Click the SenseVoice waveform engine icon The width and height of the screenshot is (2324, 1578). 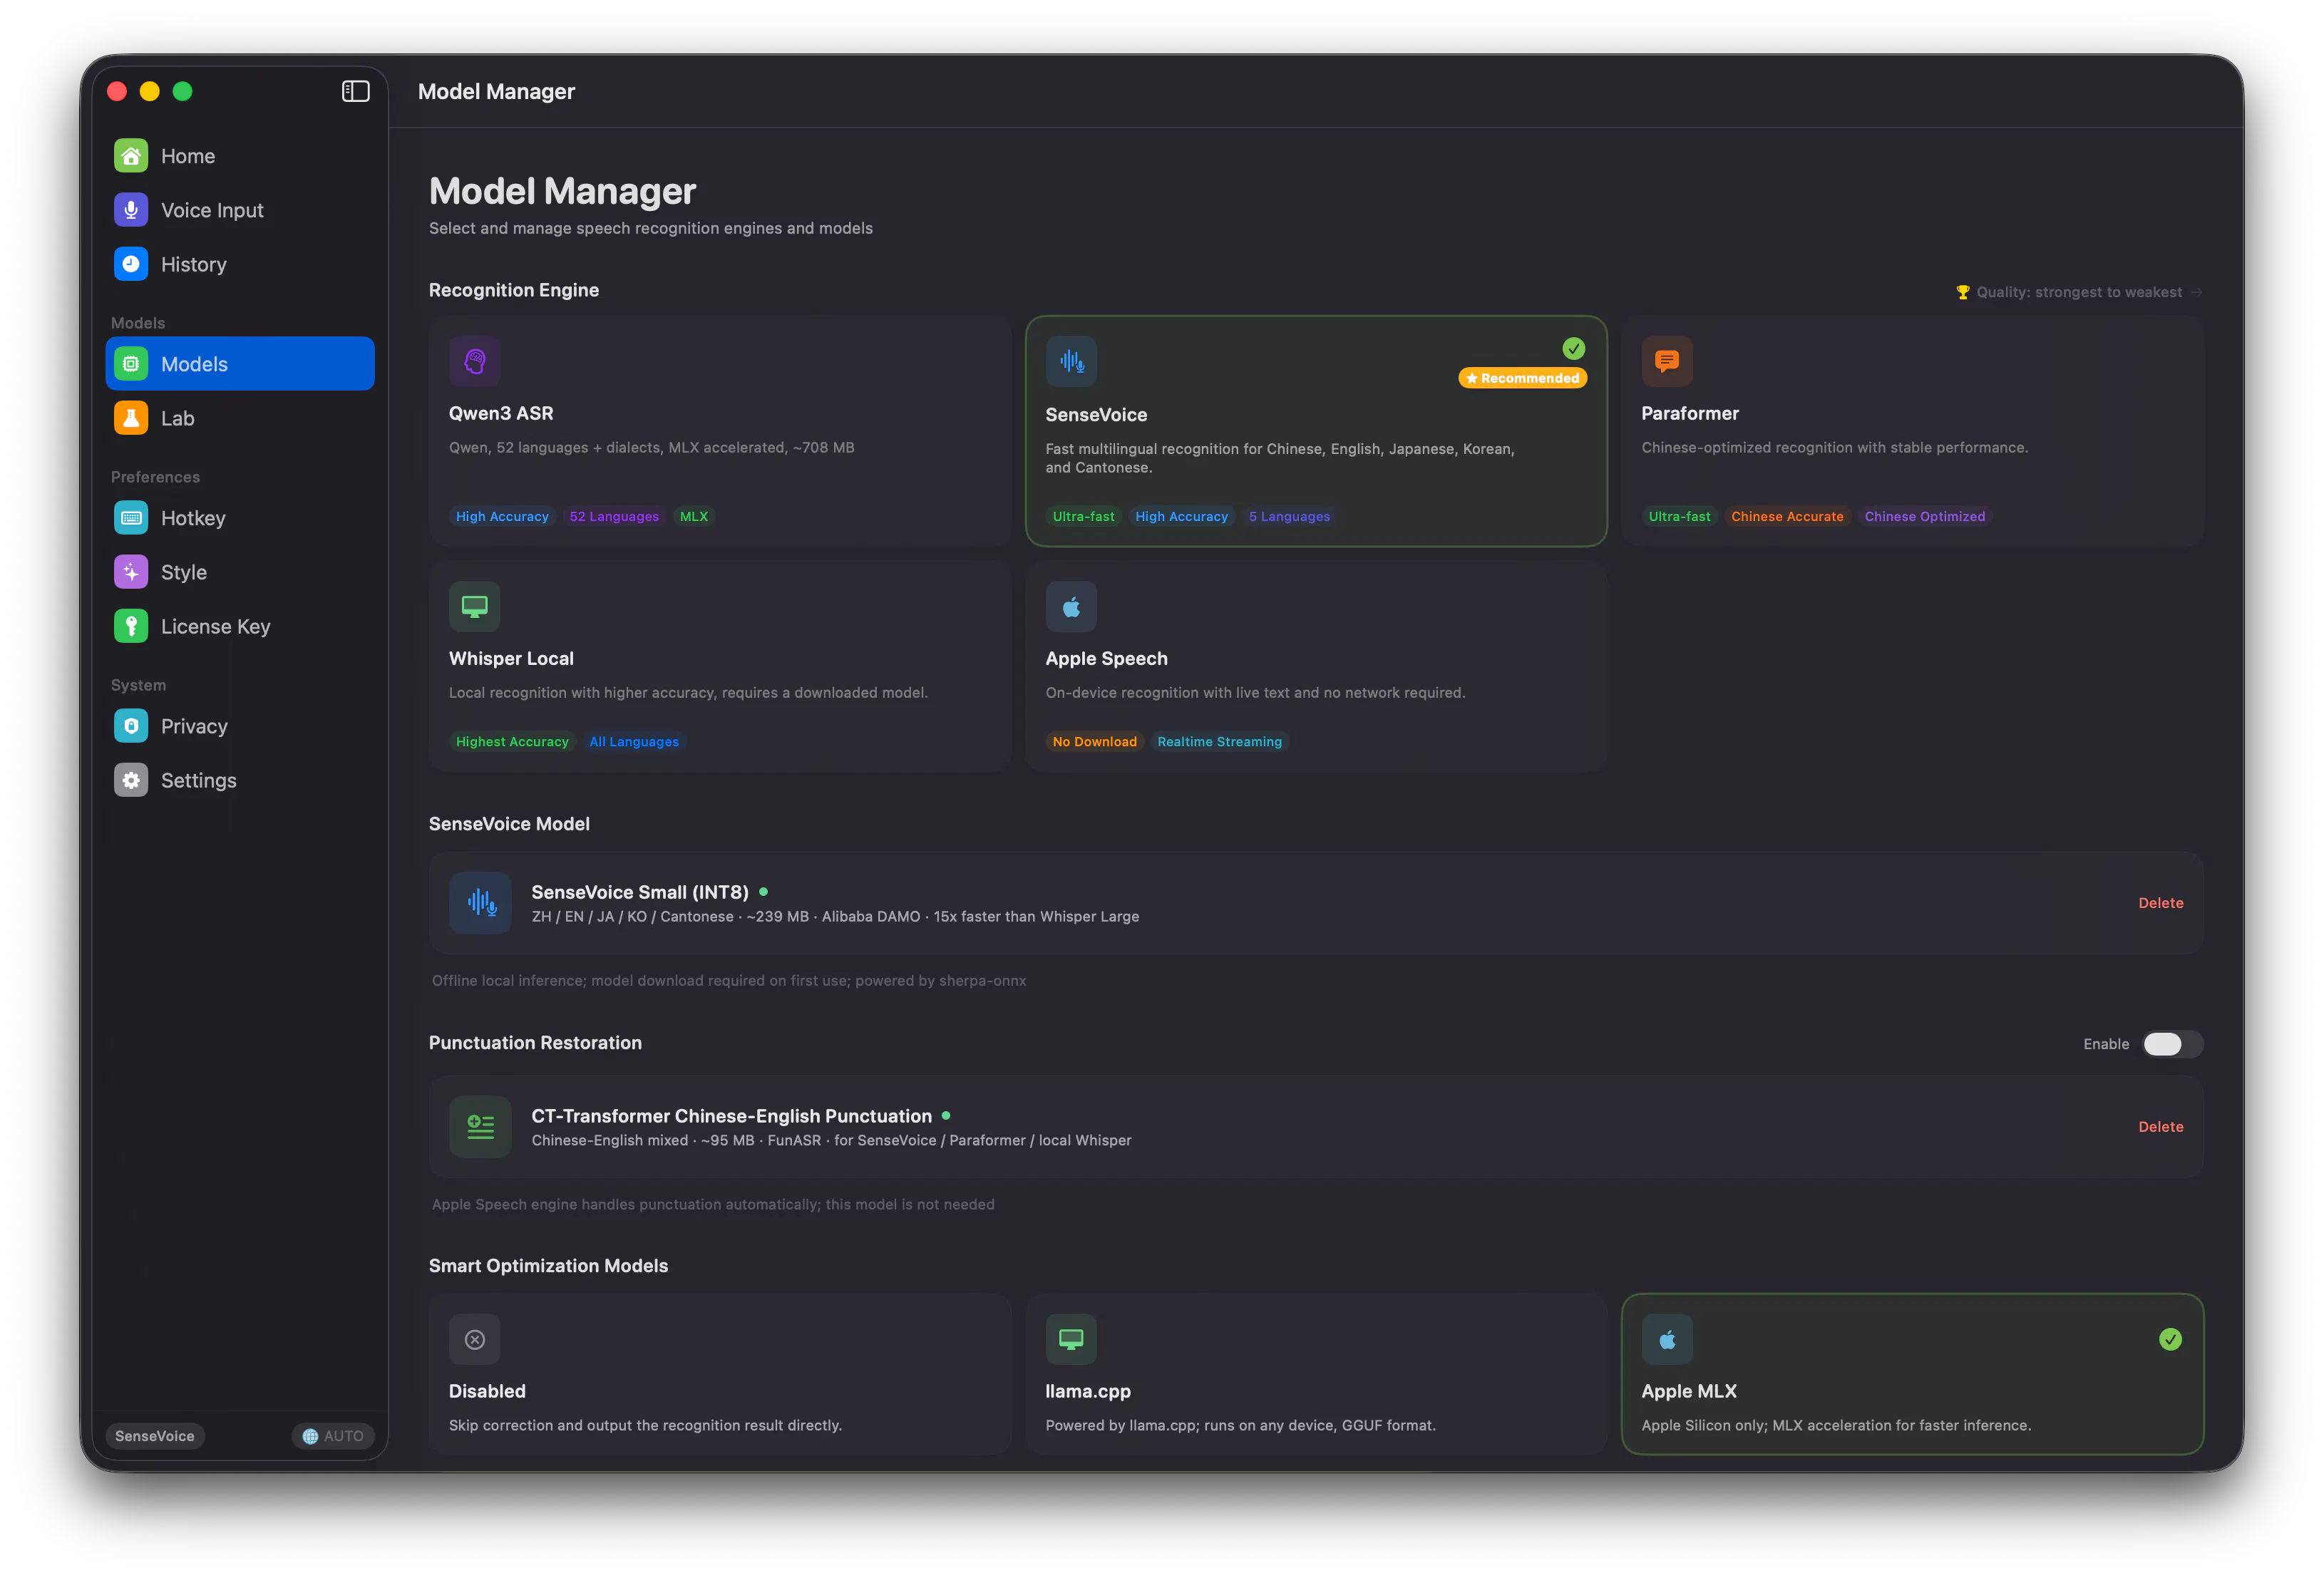click(1071, 362)
